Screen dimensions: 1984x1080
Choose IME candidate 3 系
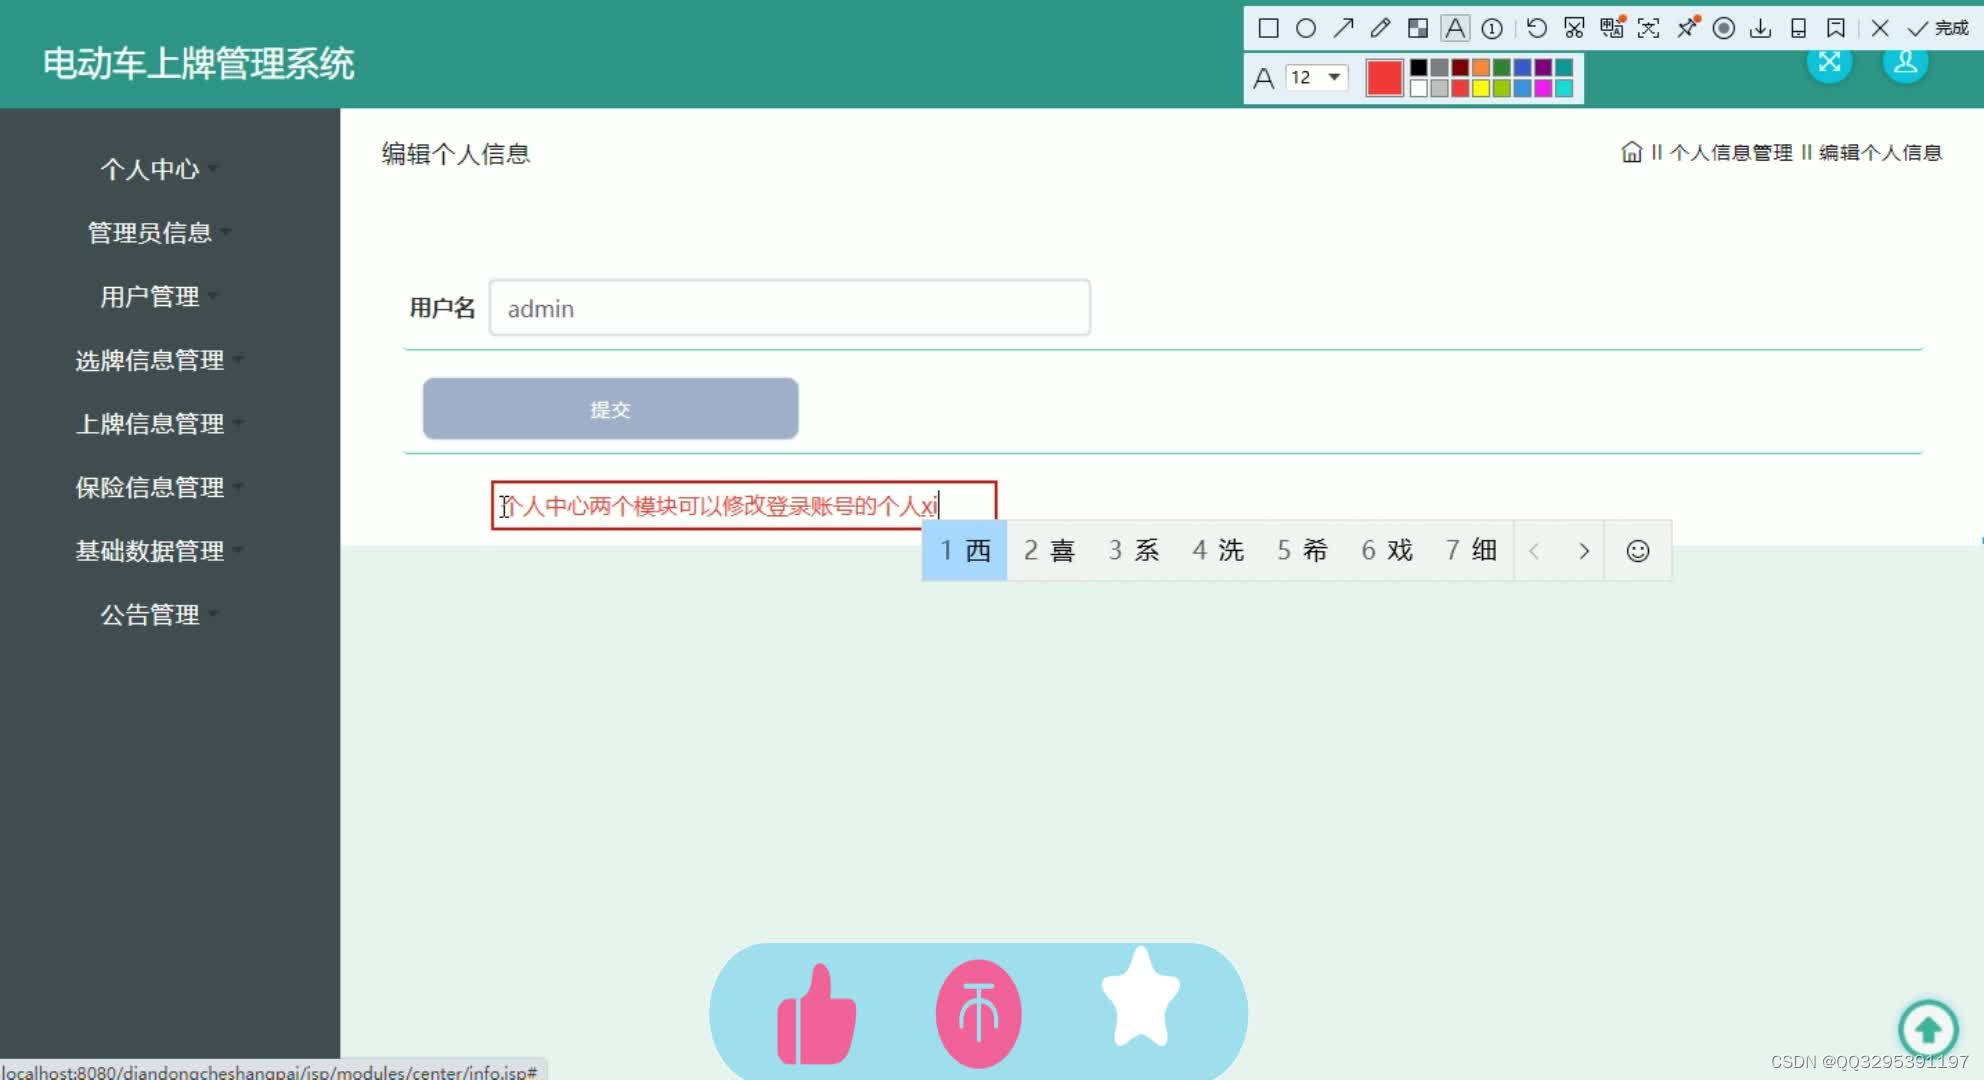point(1133,551)
